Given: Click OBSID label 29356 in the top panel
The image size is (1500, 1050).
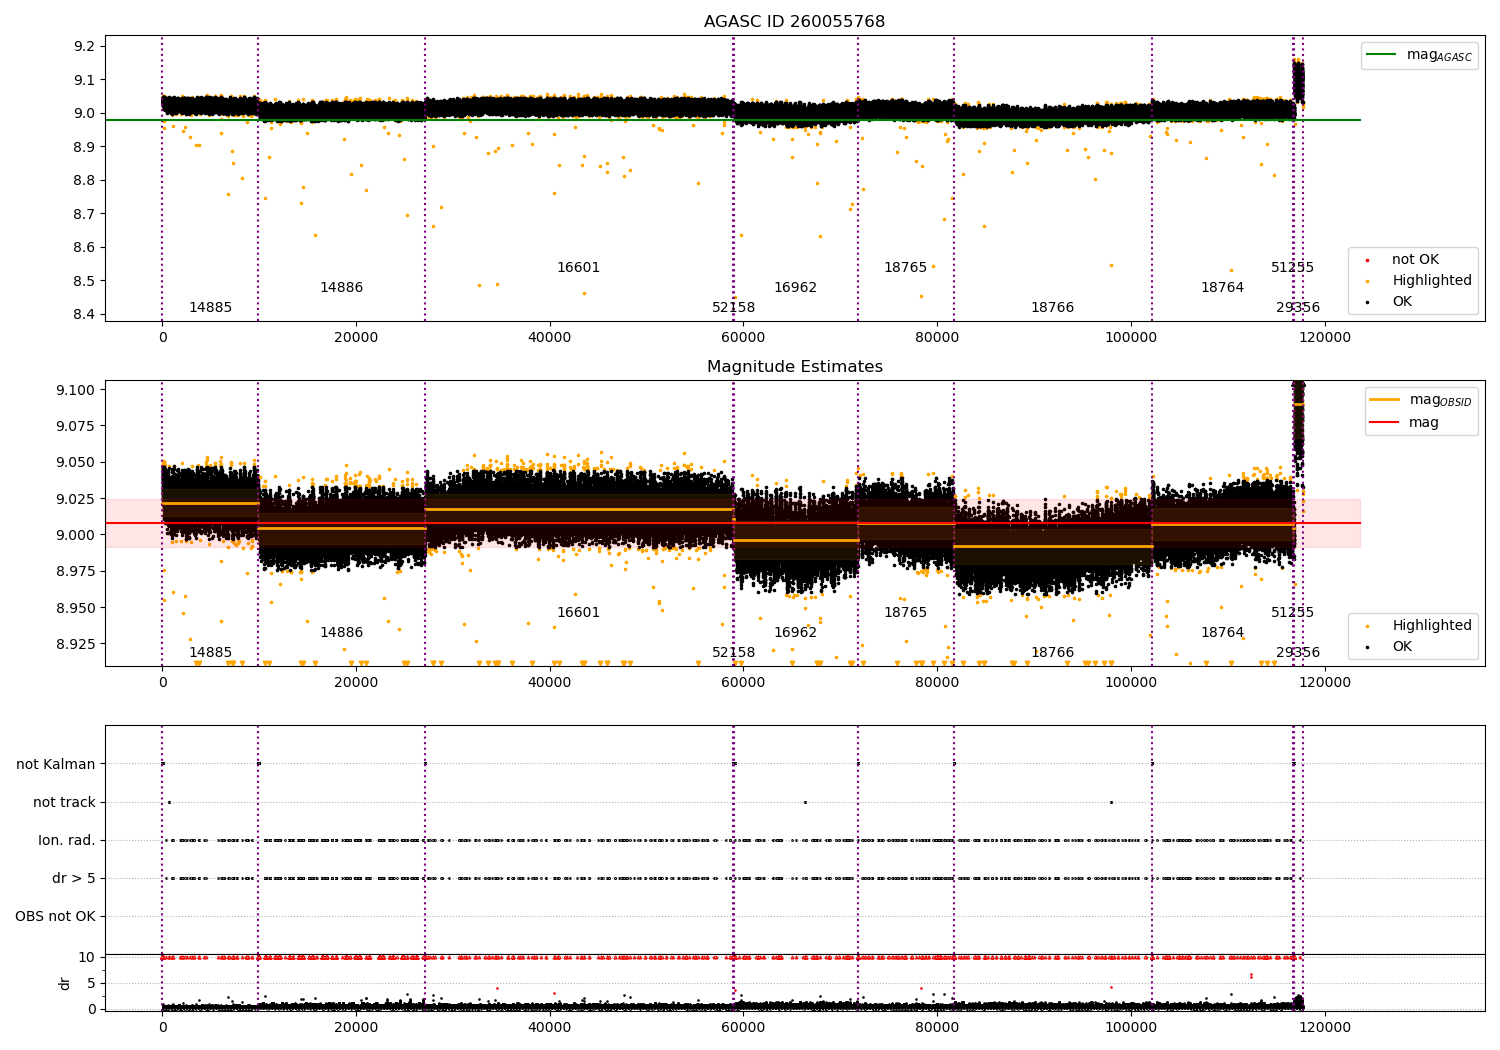Looking at the screenshot, I should coord(1297,307).
